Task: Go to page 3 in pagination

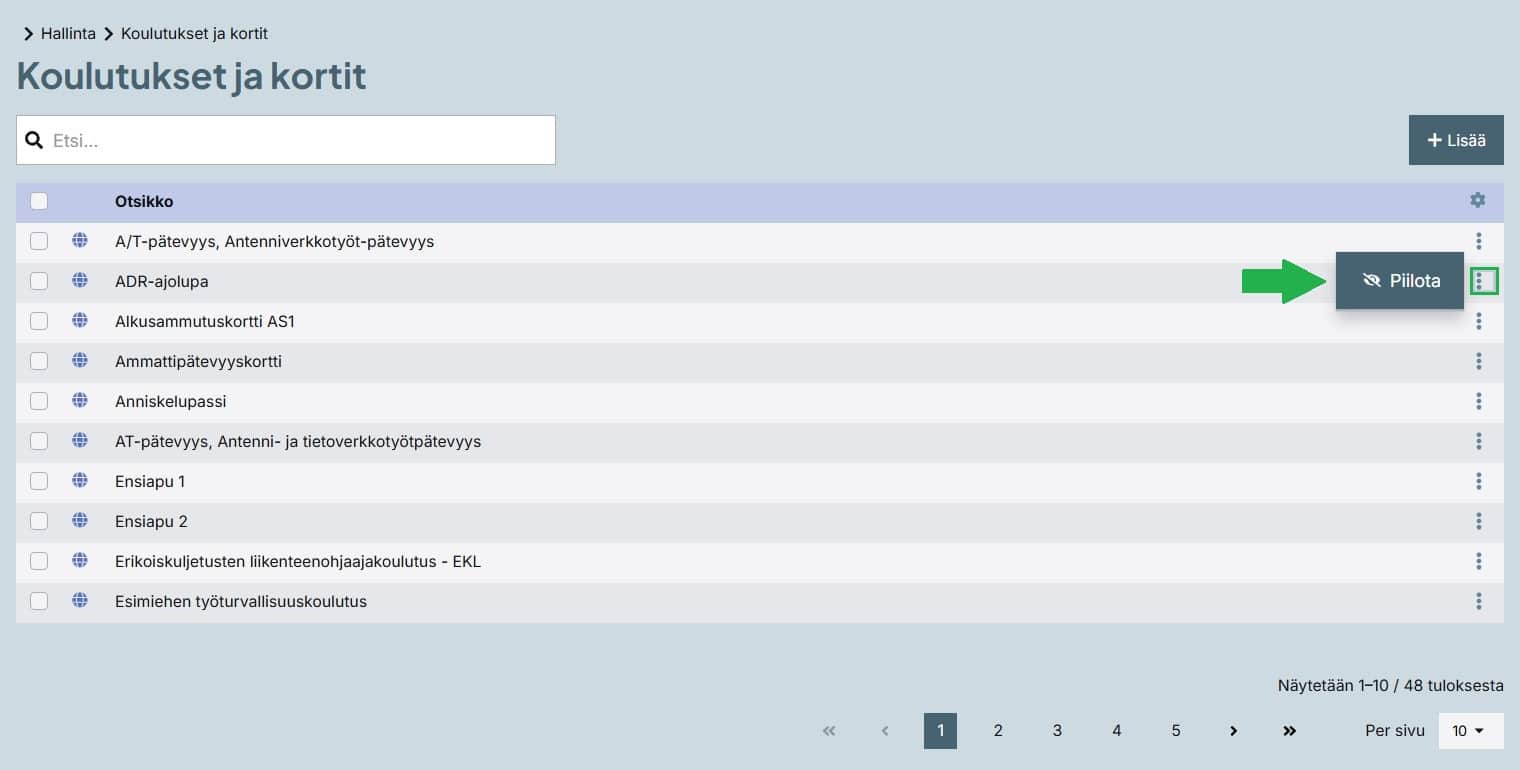Action: coord(1057,731)
